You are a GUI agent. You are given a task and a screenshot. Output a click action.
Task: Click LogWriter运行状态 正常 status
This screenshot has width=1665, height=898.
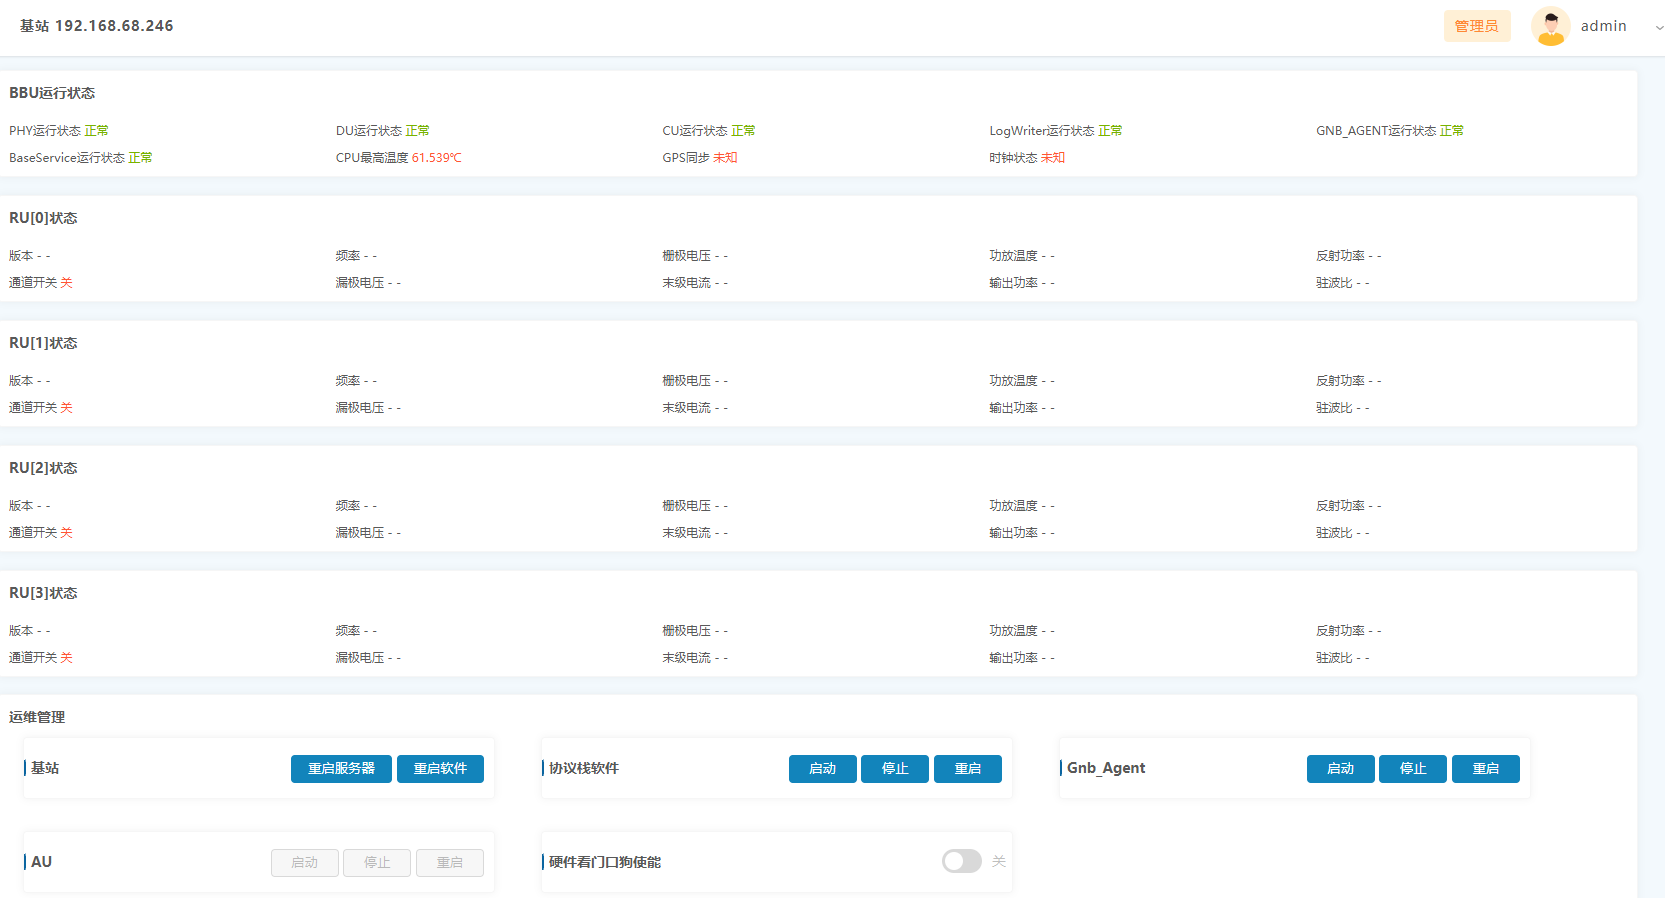(x=1056, y=131)
